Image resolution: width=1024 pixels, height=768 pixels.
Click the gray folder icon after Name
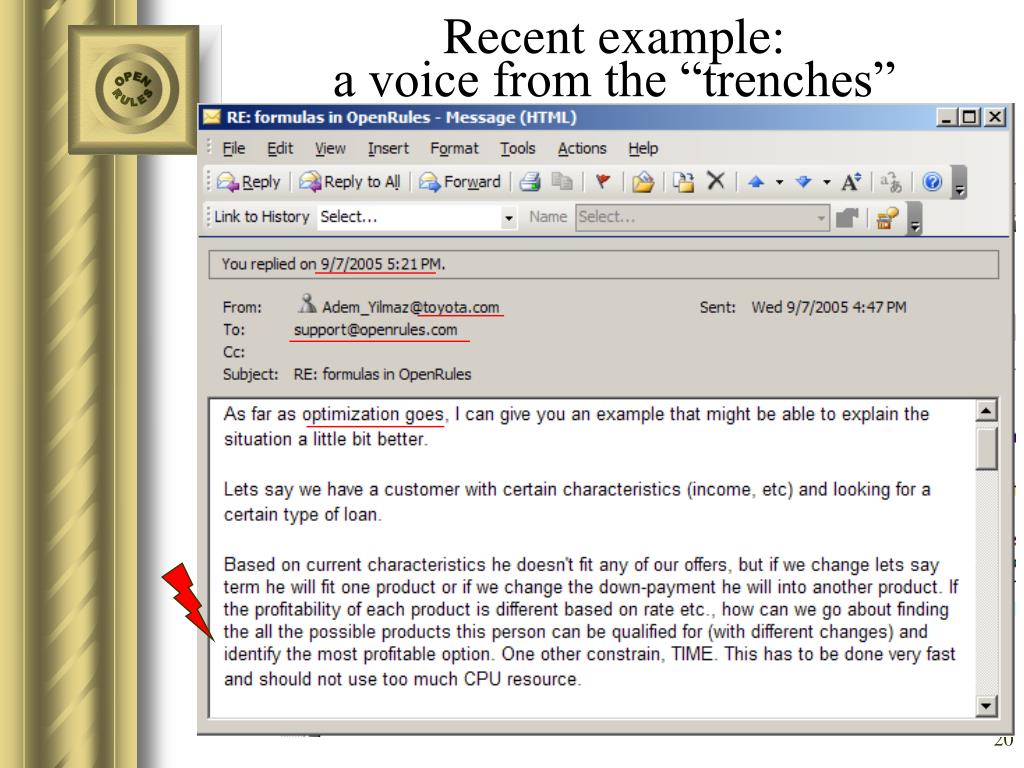(848, 218)
